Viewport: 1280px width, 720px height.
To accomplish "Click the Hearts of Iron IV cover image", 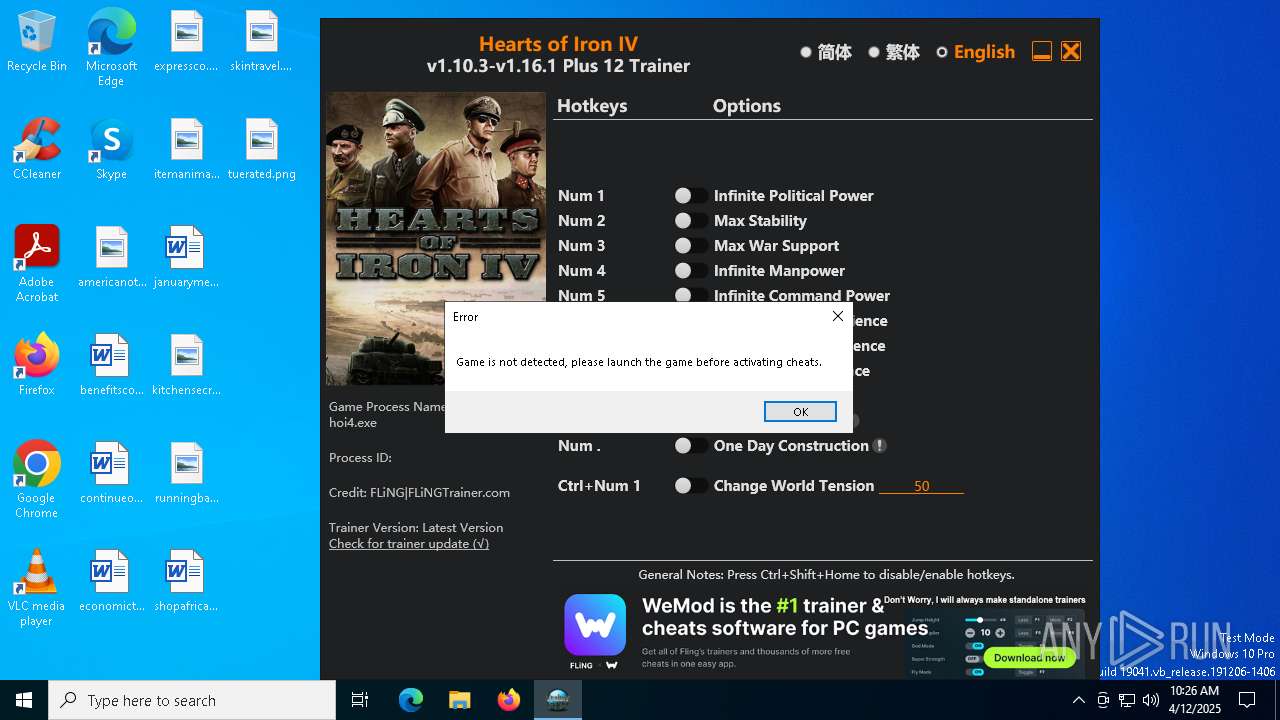I will pyautogui.click(x=436, y=238).
